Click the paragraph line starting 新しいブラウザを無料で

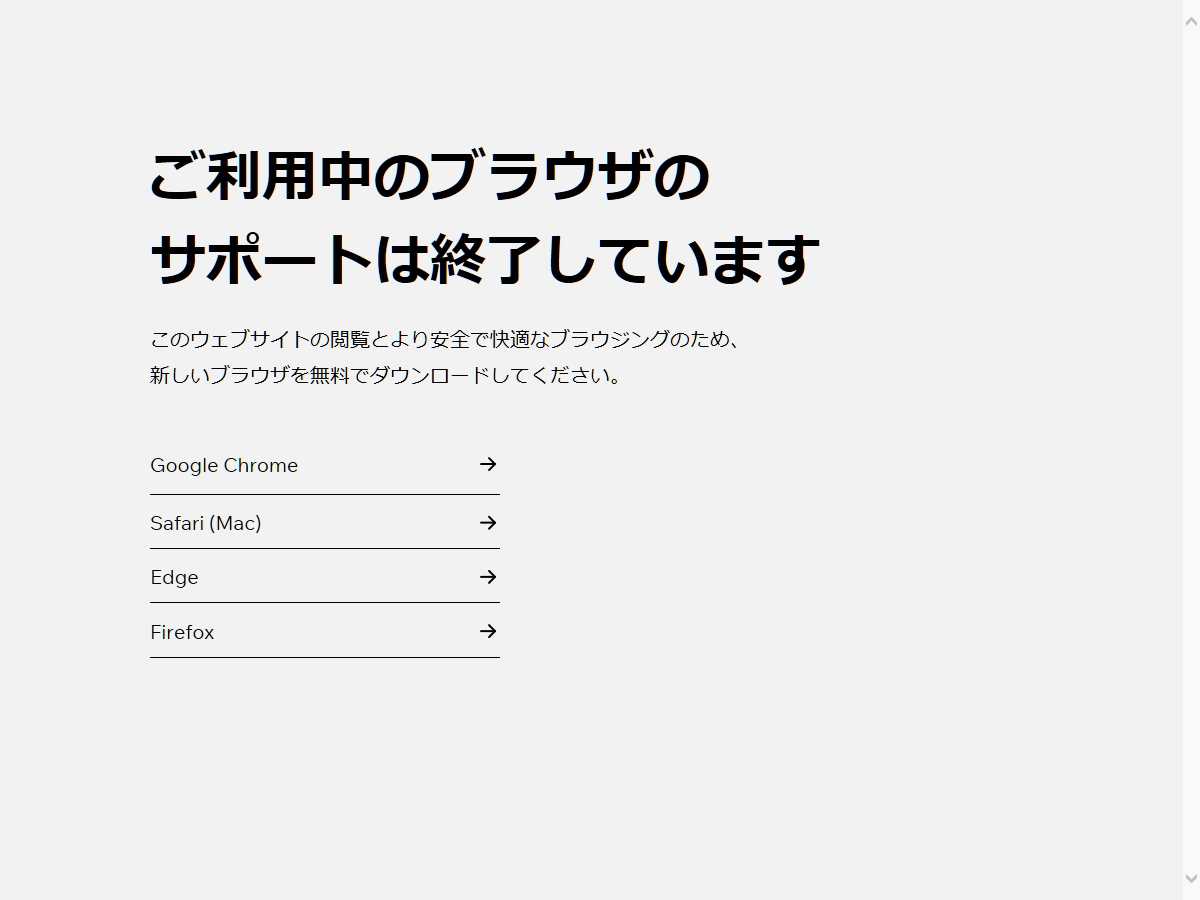pos(386,376)
